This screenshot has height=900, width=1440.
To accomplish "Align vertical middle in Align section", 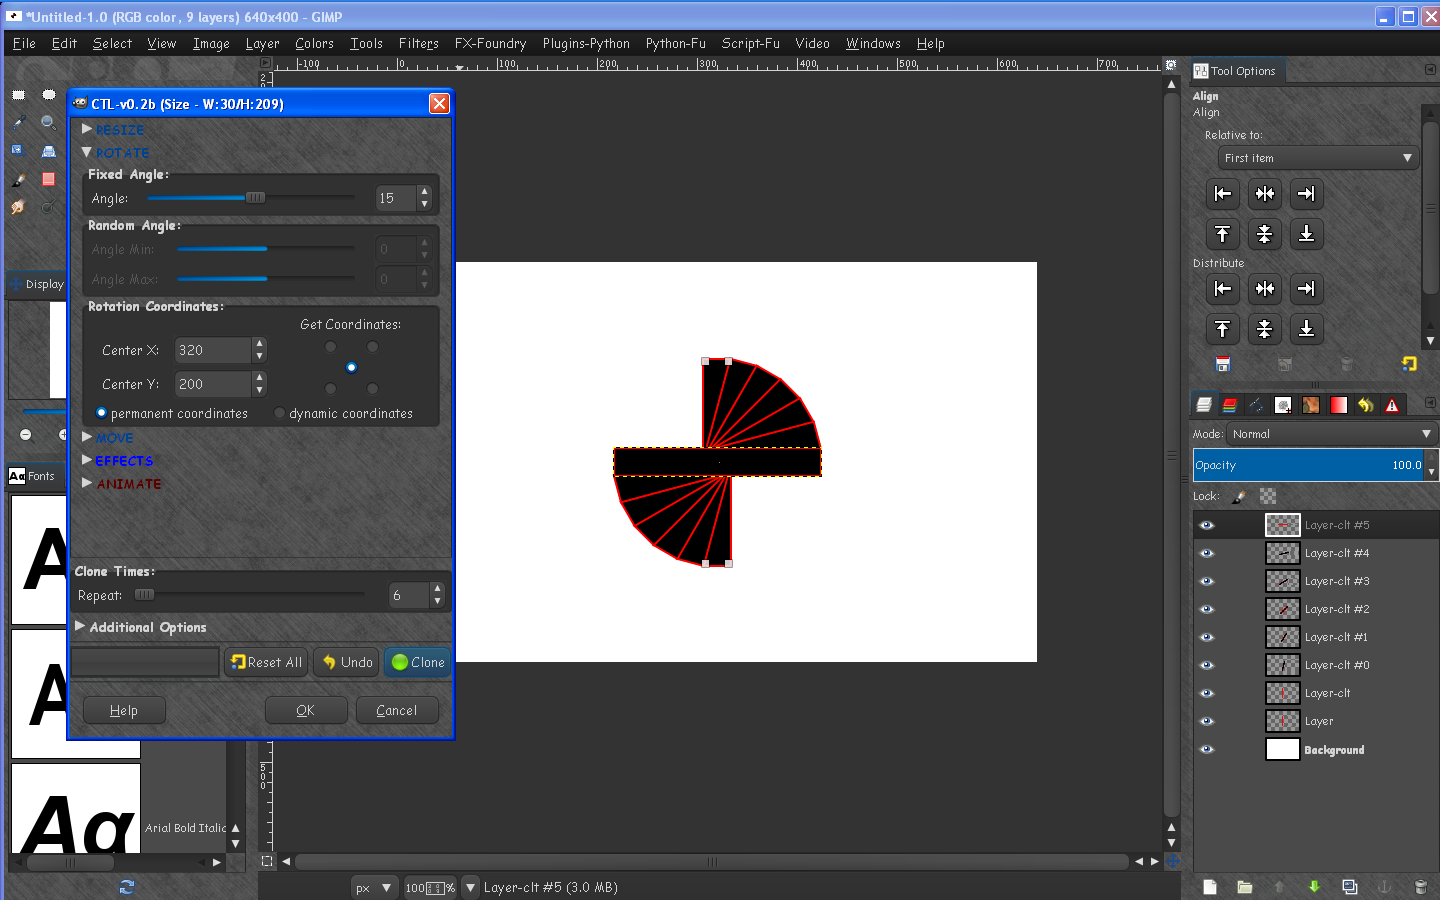I will click(1265, 234).
